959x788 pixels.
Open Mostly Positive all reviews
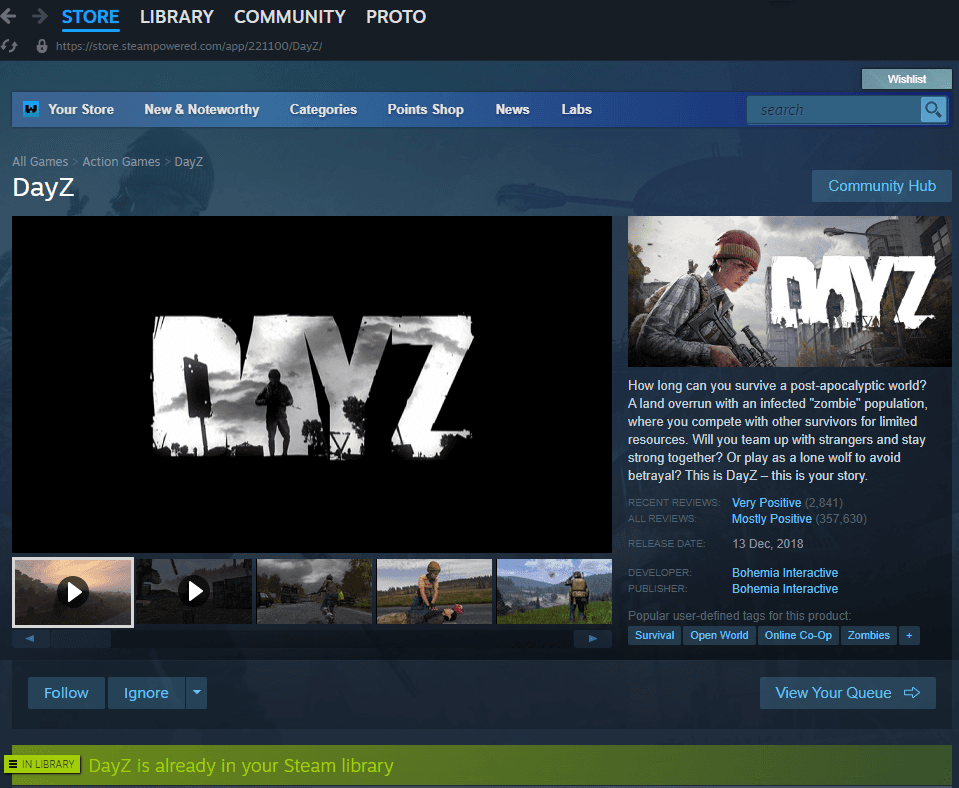[772, 519]
